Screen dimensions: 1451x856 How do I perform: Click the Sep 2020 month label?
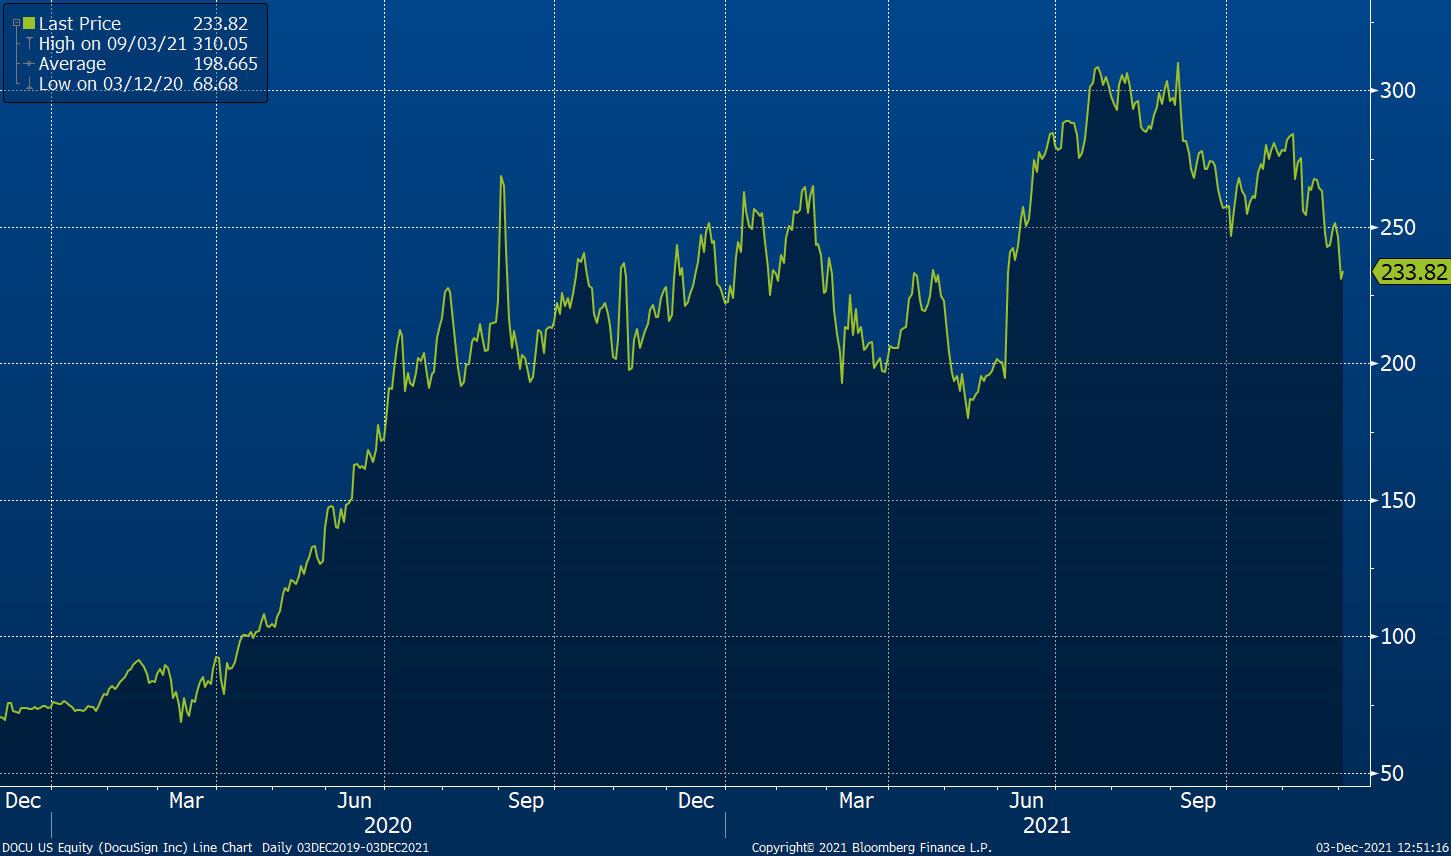tap(526, 801)
